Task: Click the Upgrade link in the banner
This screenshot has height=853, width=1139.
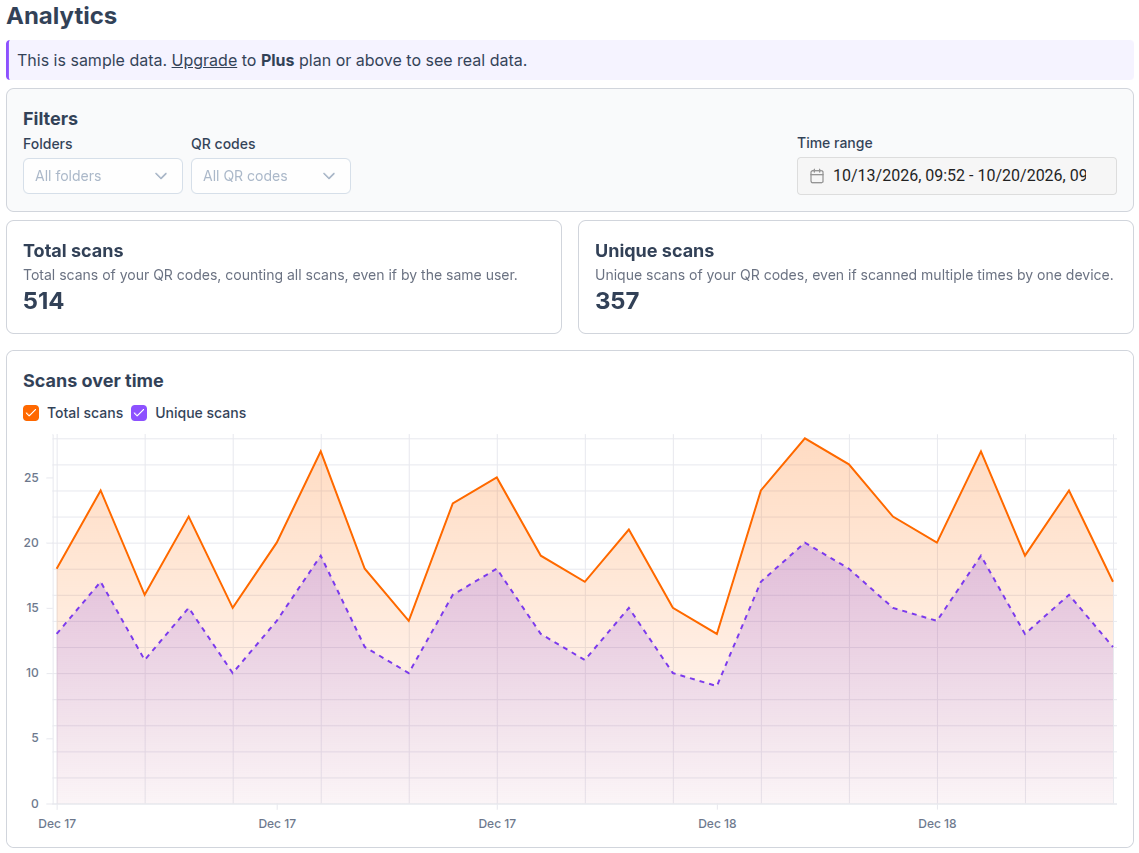Action: [204, 60]
